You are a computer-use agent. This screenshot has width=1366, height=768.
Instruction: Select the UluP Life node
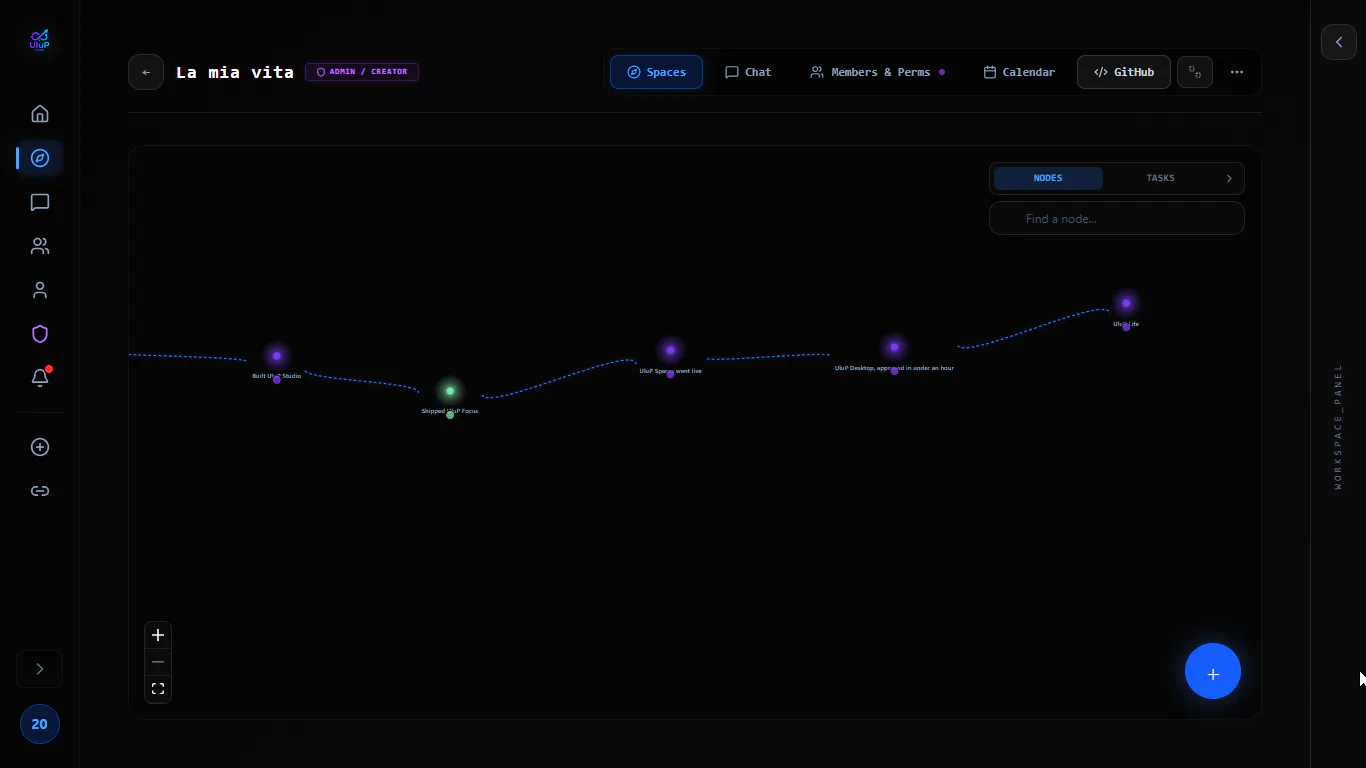click(x=1126, y=303)
